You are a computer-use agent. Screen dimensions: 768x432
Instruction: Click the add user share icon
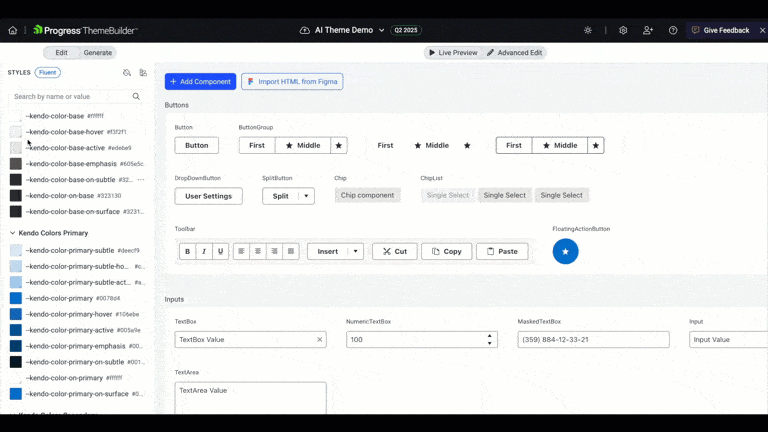648,30
